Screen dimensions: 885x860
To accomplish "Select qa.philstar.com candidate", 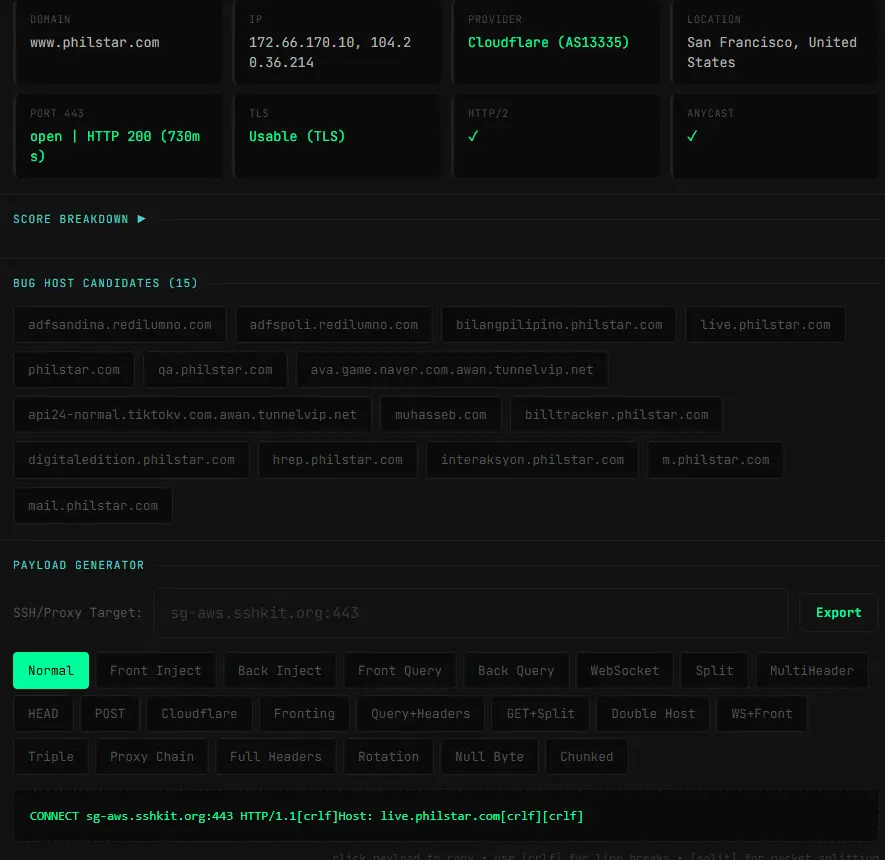I will (215, 370).
